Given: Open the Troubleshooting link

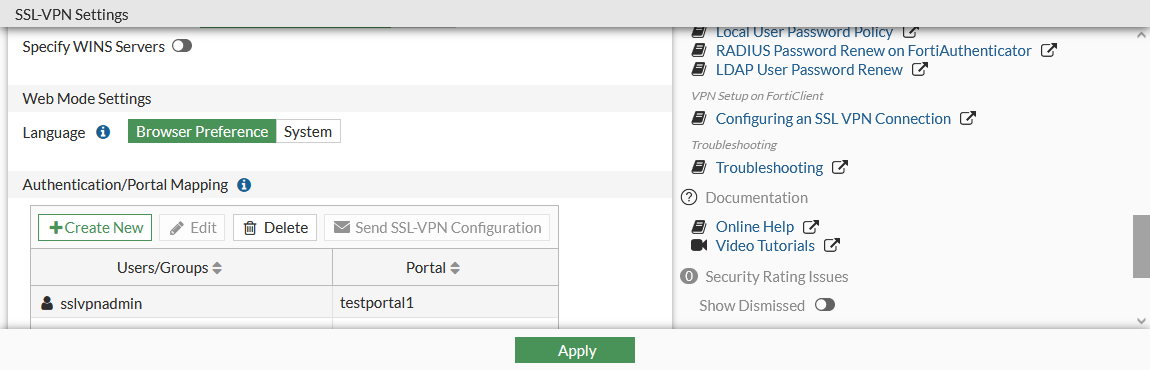Looking at the screenshot, I should pos(769,167).
